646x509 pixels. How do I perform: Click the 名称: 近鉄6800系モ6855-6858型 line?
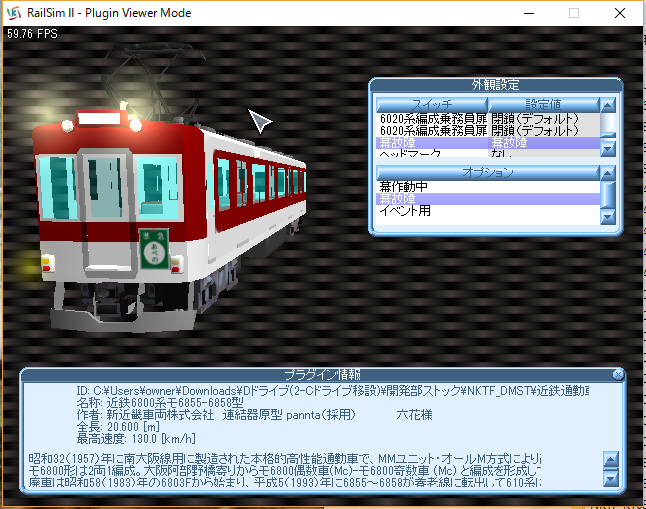(x=160, y=402)
